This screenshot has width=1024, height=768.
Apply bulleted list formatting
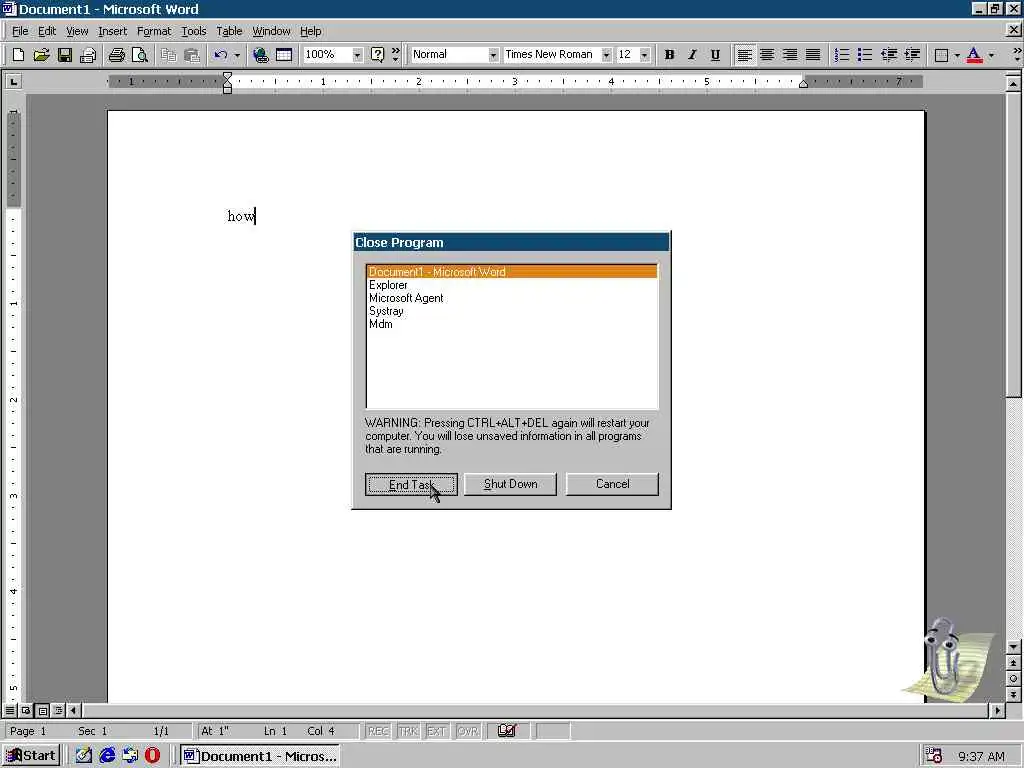[x=865, y=55]
